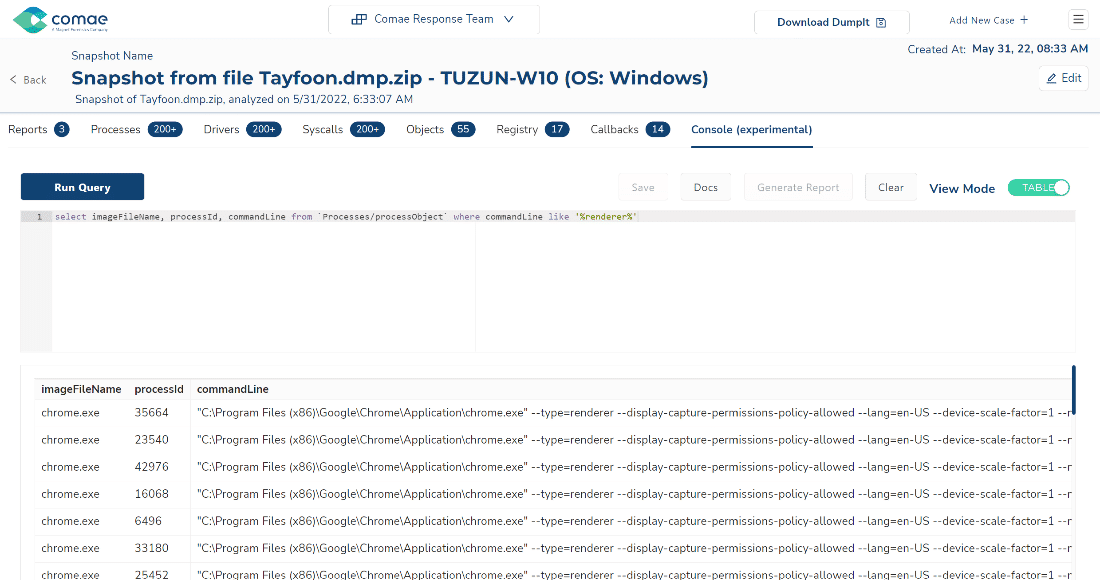
Task: Expand the Comae Response Team dropdown
Action: tap(434, 20)
